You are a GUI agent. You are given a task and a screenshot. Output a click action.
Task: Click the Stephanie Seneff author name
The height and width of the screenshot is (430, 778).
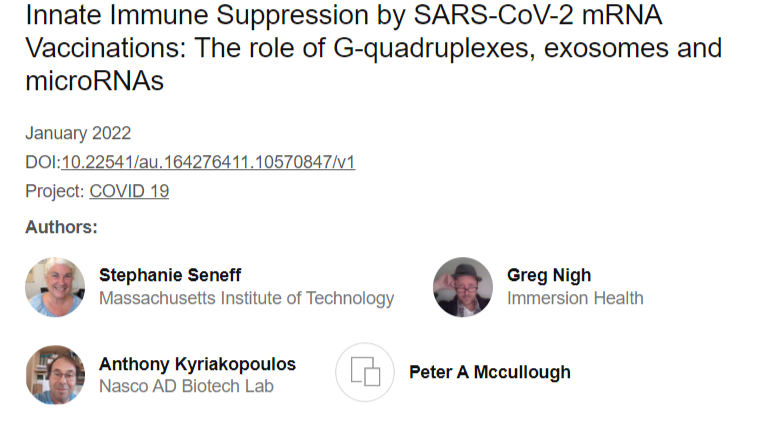point(170,275)
